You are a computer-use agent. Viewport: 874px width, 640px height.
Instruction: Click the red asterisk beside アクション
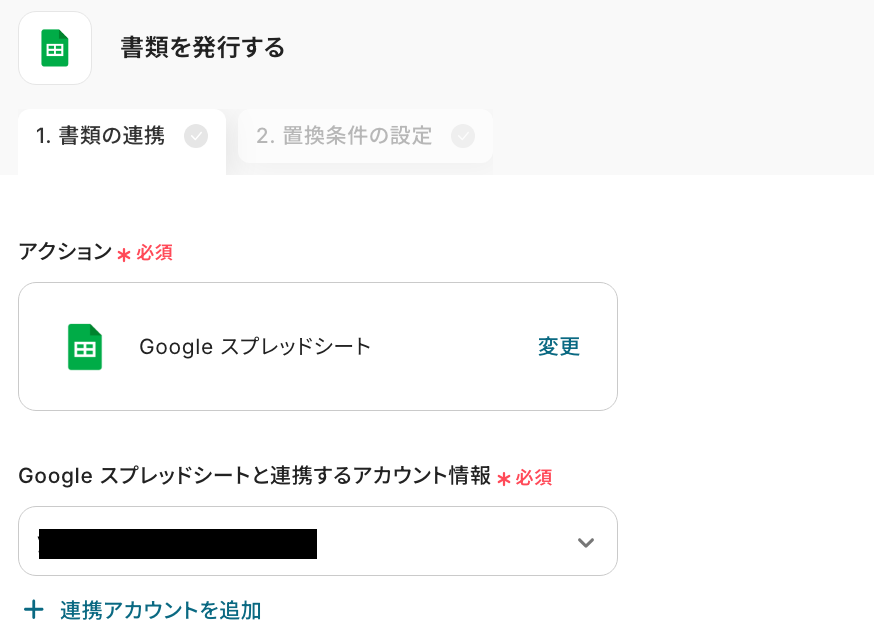point(124,254)
